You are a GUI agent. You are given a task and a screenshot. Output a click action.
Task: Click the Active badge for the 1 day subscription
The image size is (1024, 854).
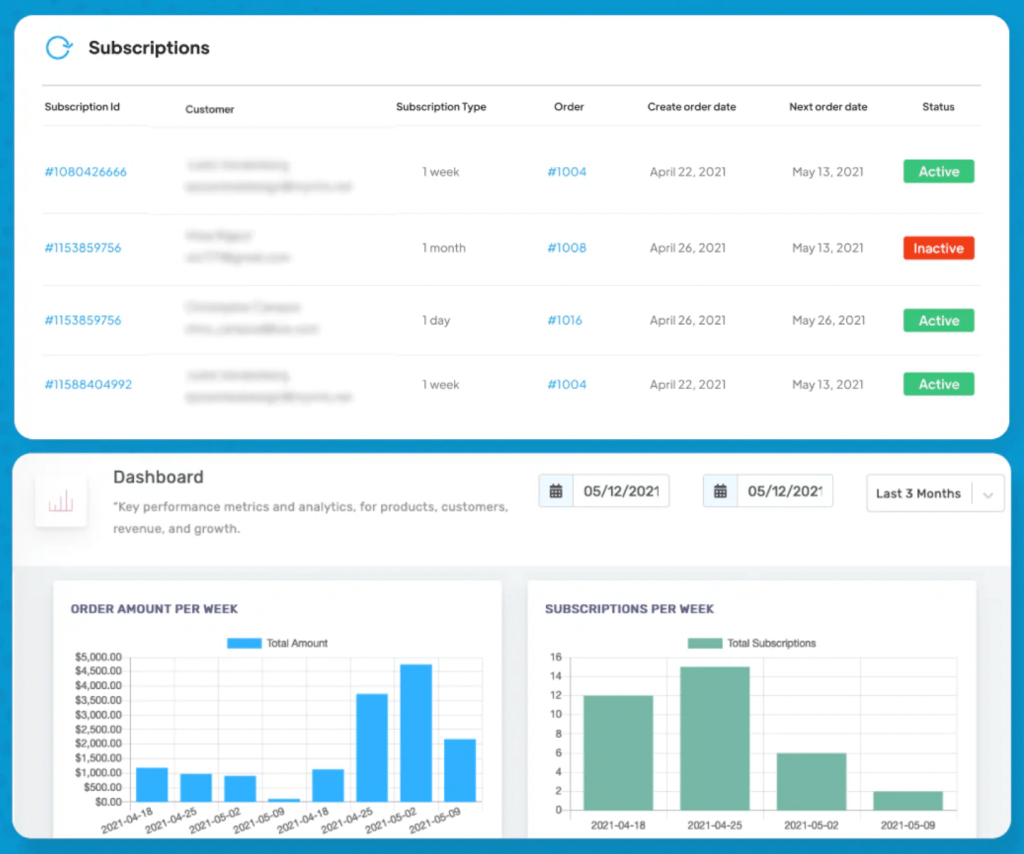click(x=938, y=320)
